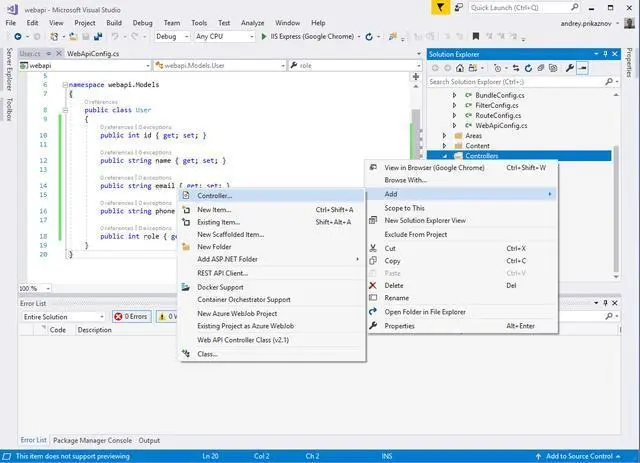640x463 pixels.
Task: Click the Refresh icon in Solution Explorer
Action: pos(529,68)
